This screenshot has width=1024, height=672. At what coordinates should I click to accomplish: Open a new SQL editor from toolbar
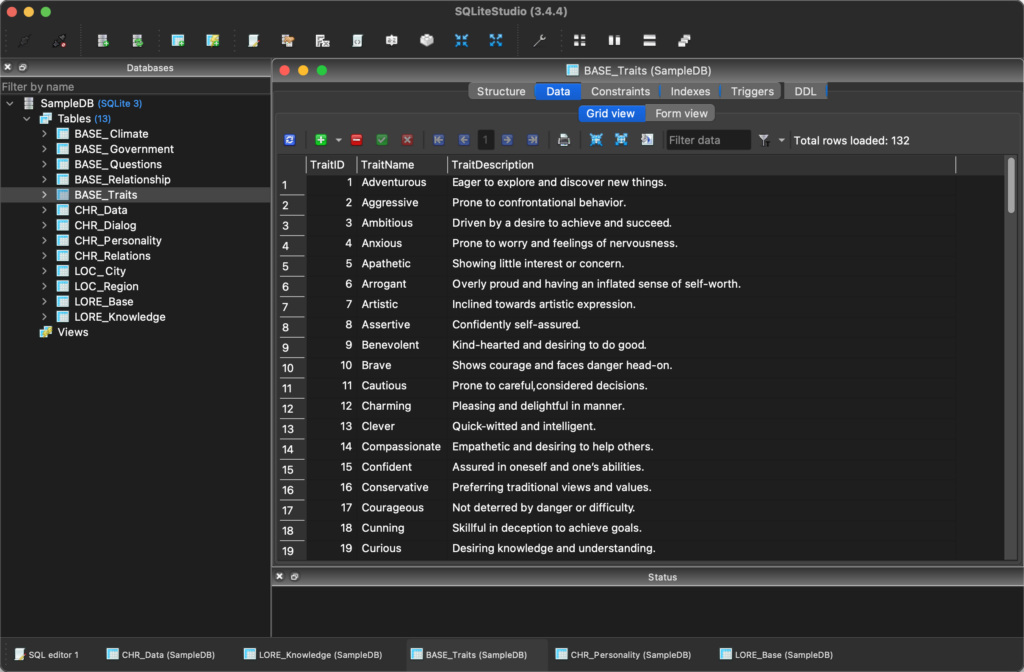[x=253, y=40]
